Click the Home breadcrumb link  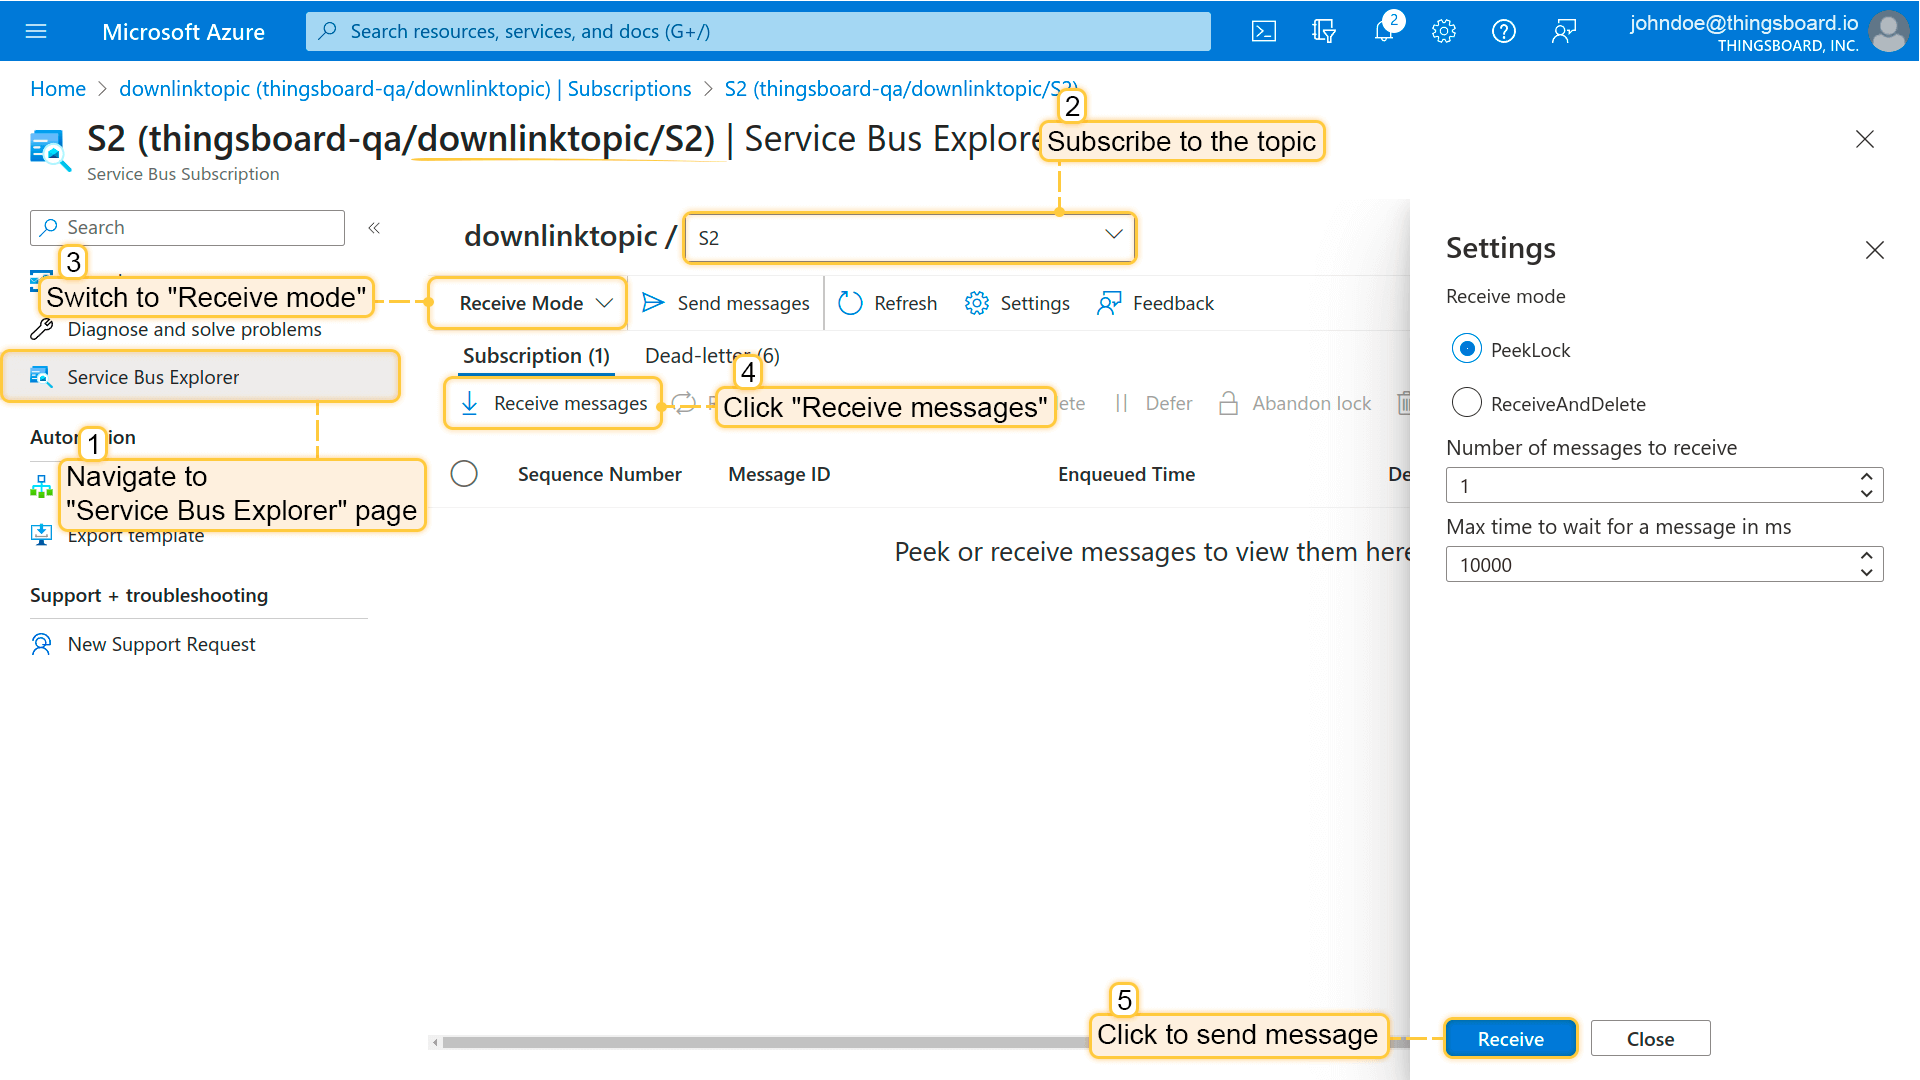pyautogui.click(x=58, y=89)
